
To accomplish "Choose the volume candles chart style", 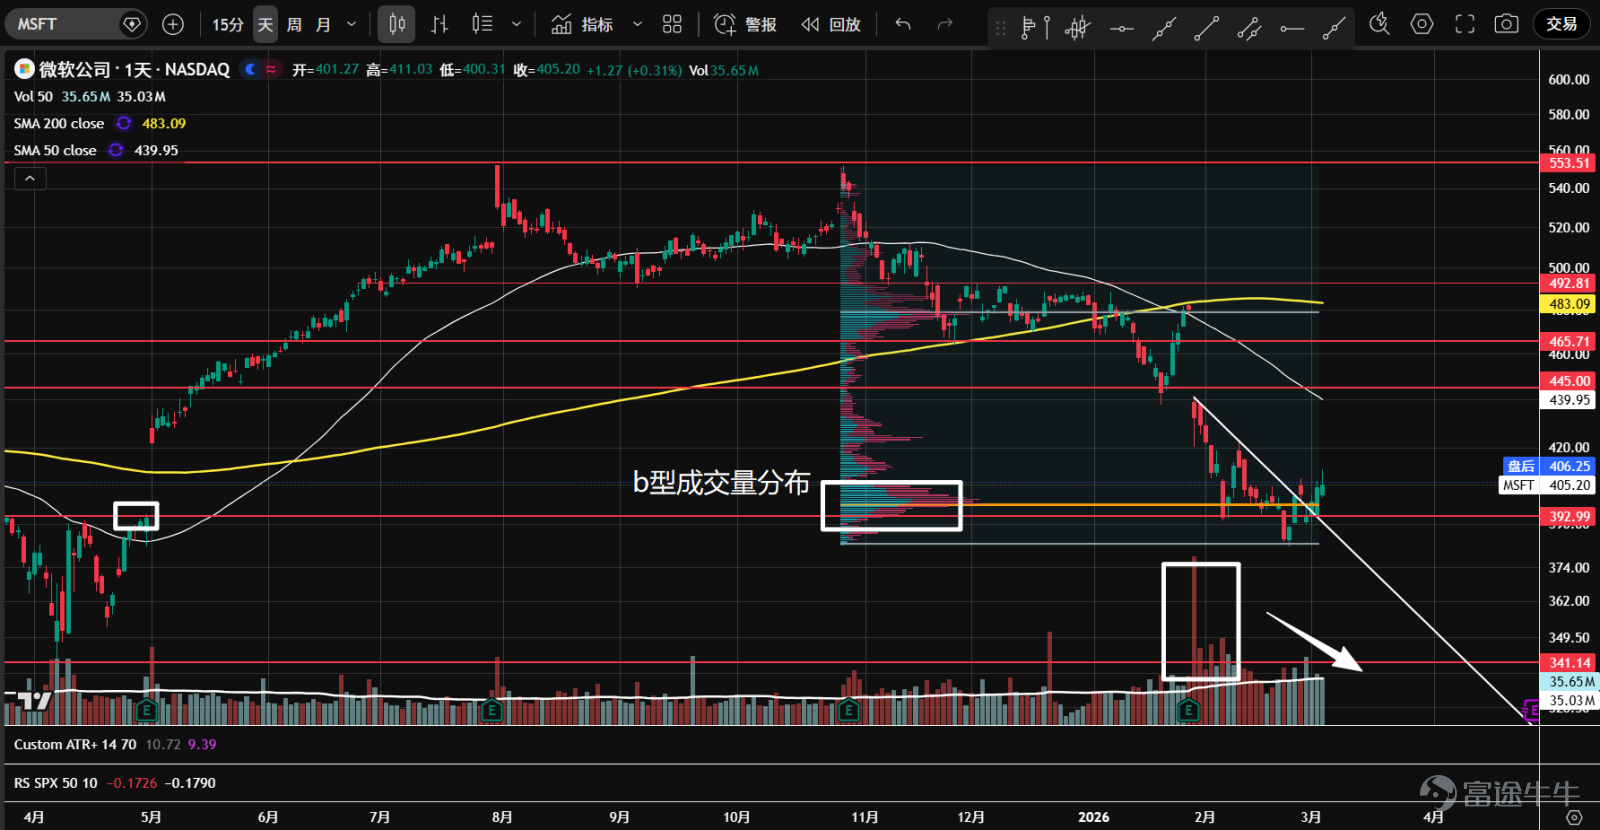I will (x=482, y=24).
